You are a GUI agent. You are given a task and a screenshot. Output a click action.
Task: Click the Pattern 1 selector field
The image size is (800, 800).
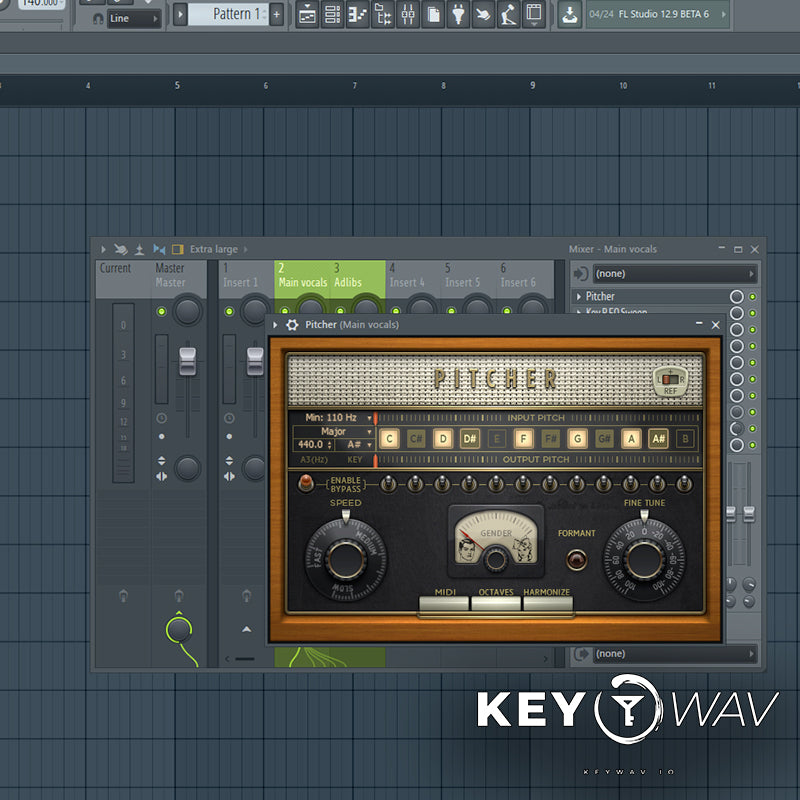pos(228,14)
